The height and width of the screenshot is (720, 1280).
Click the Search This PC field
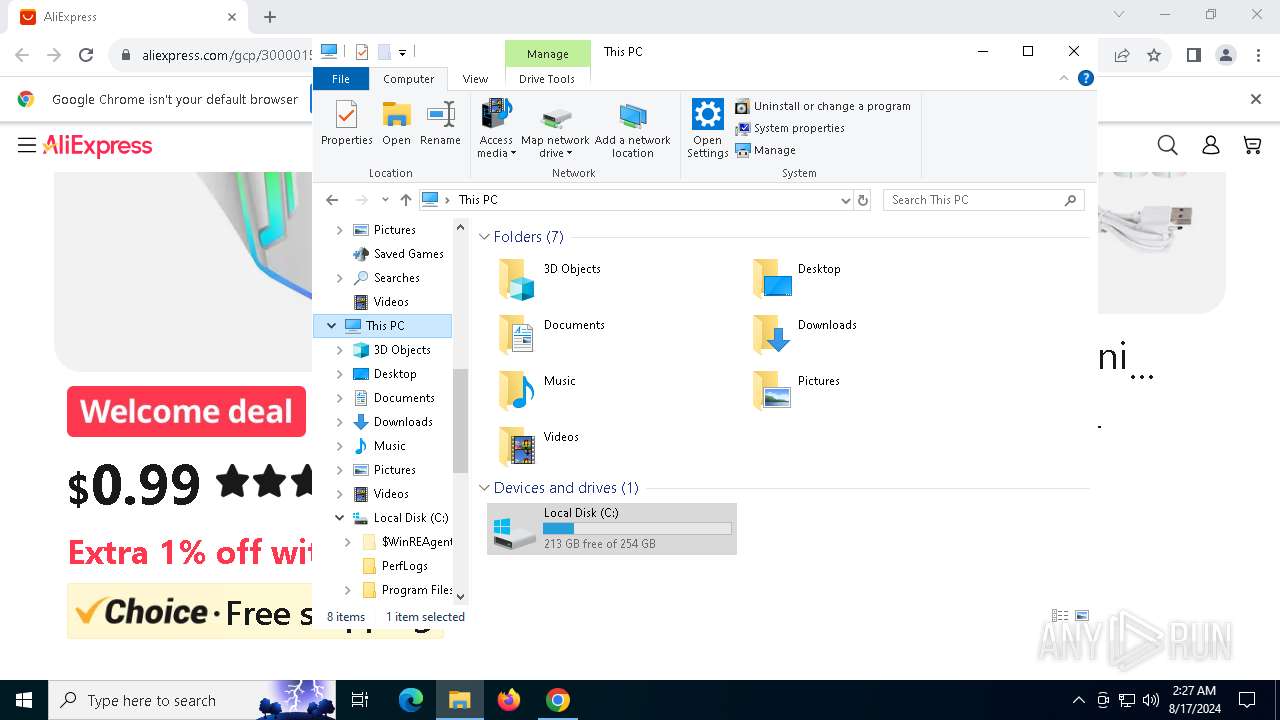(984, 200)
